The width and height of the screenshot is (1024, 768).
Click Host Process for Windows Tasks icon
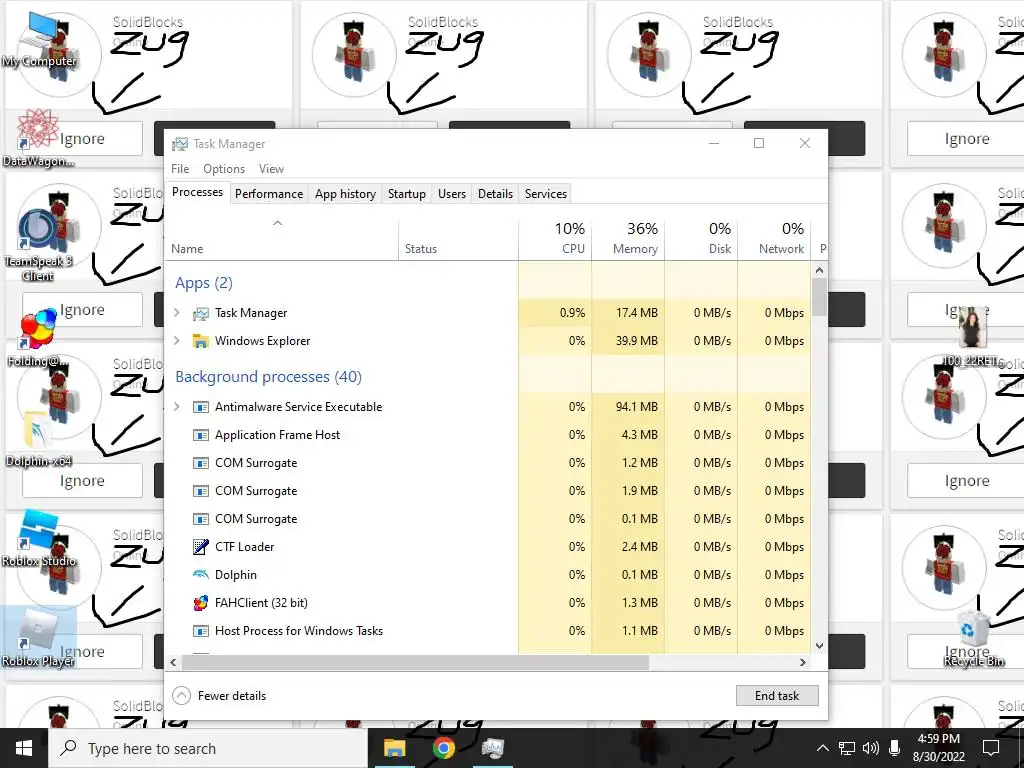pyautogui.click(x=200, y=631)
